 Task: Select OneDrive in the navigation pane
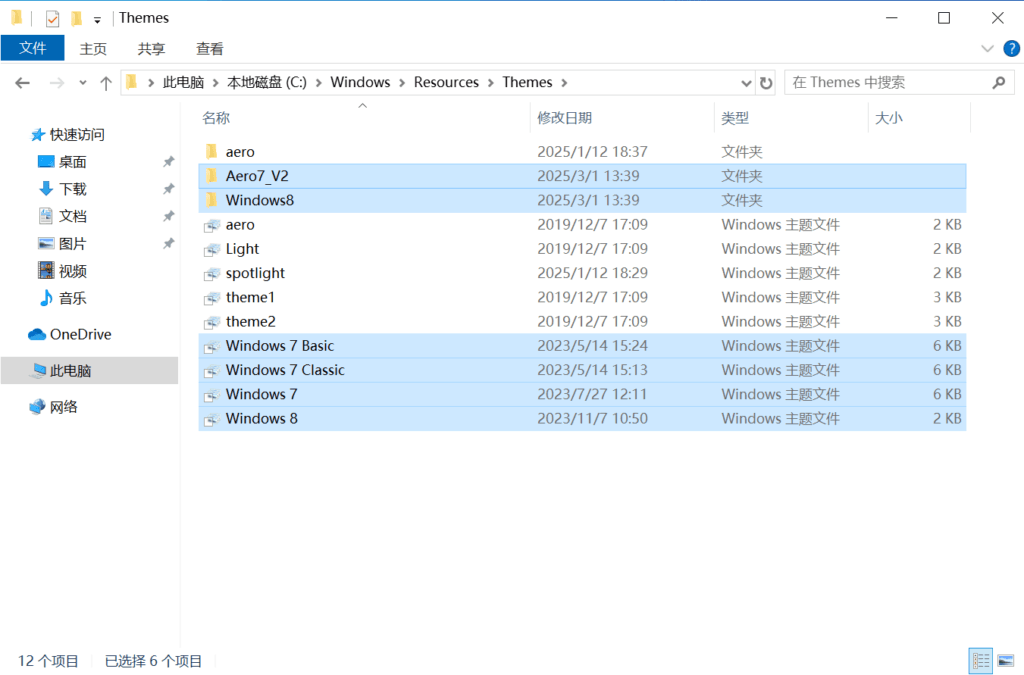tap(80, 334)
